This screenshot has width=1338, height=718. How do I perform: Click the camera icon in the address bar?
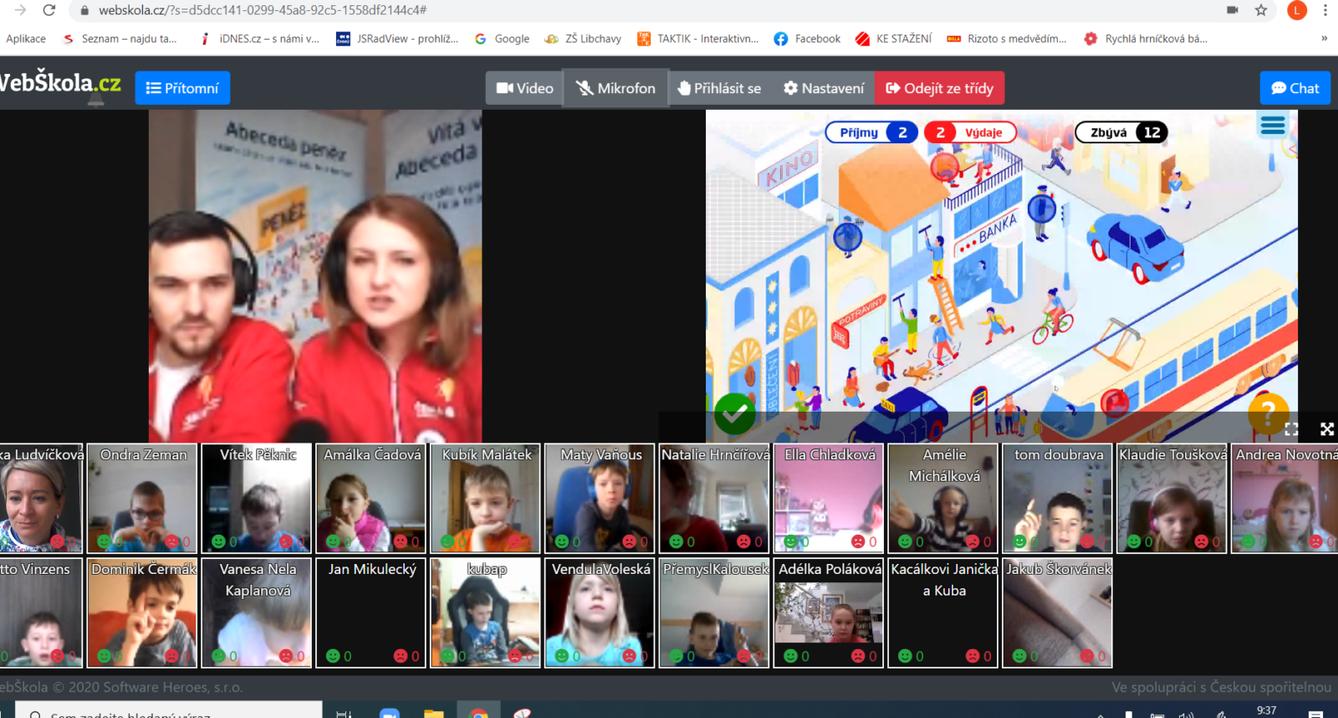pos(1232,10)
